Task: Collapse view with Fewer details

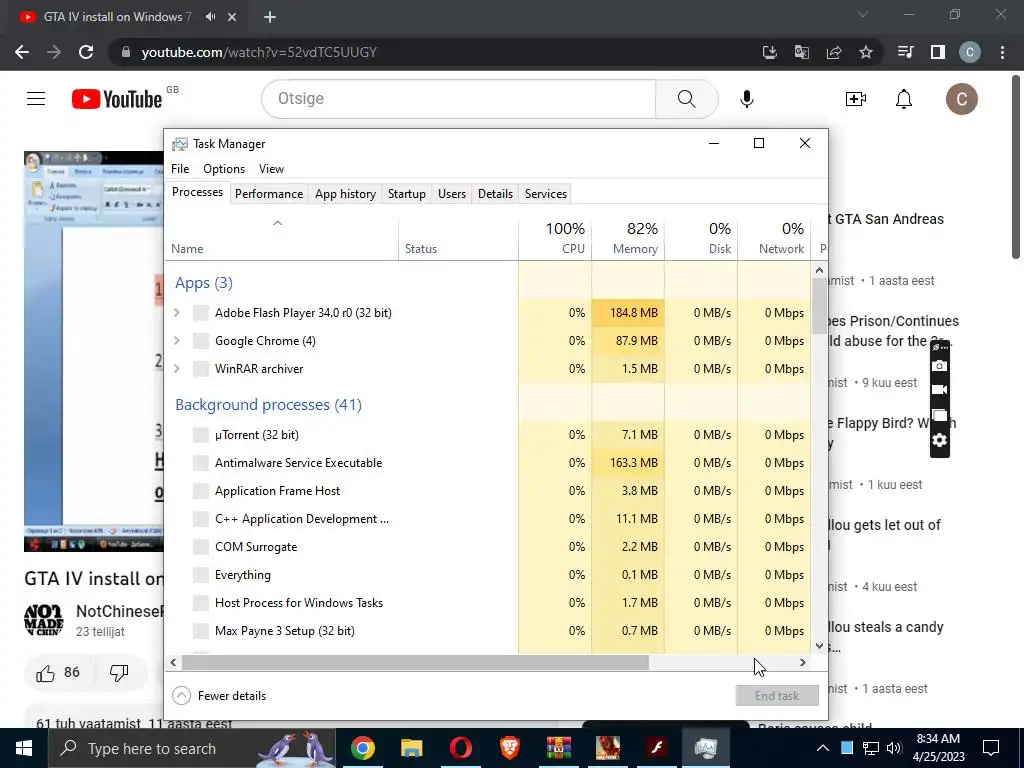Action: 219,696
